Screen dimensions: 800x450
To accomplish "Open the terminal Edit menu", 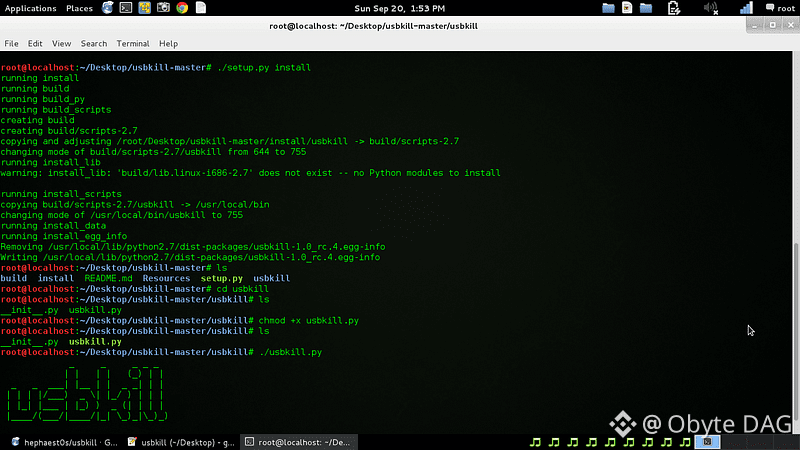I will click(x=35, y=43).
